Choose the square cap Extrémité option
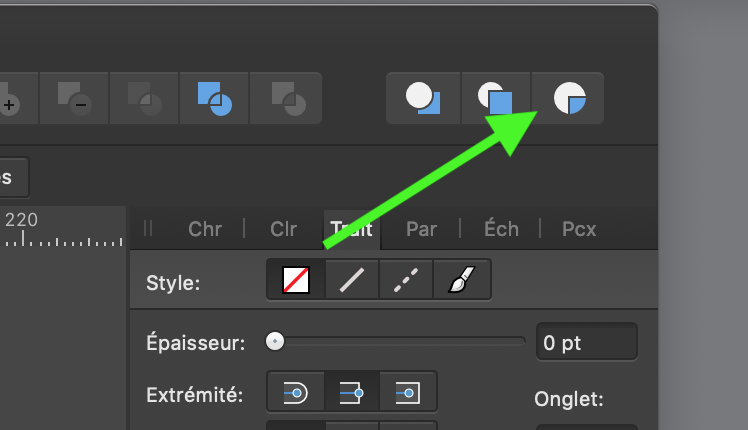Image resolution: width=748 pixels, height=430 pixels. 408,393
